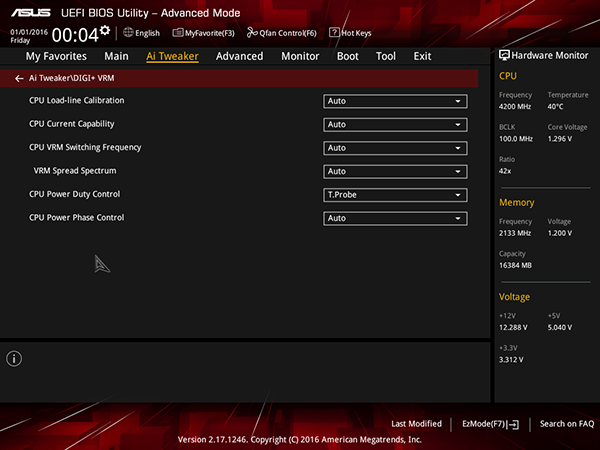Click the Hot Keys question mark icon
This screenshot has height=450, width=600.
tap(334, 33)
